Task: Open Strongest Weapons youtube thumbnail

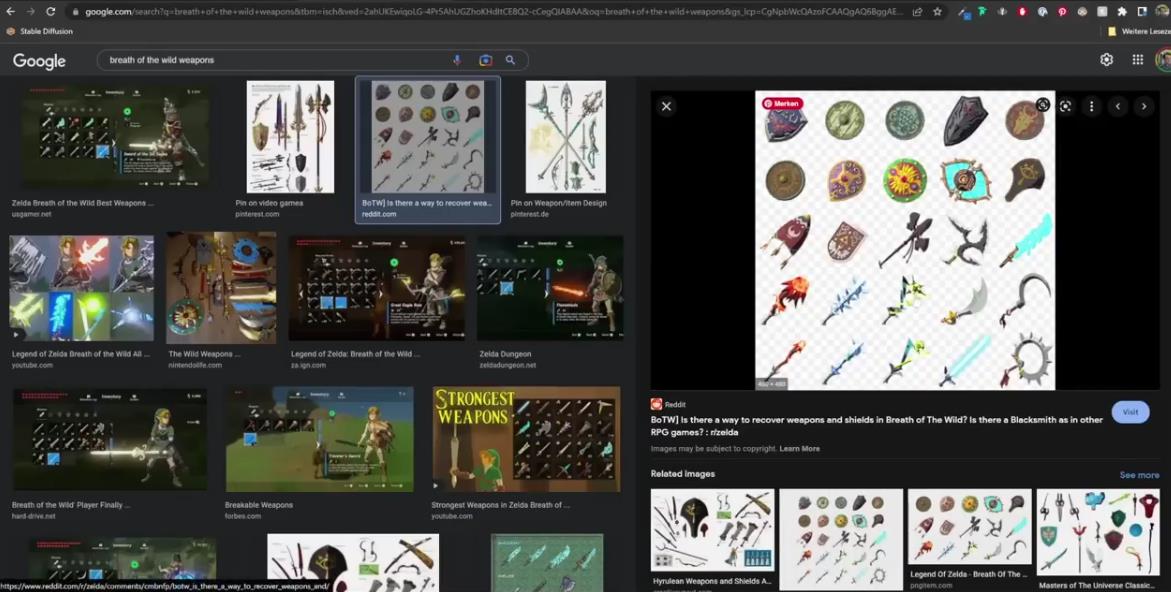Action: (x=527, y=440)
